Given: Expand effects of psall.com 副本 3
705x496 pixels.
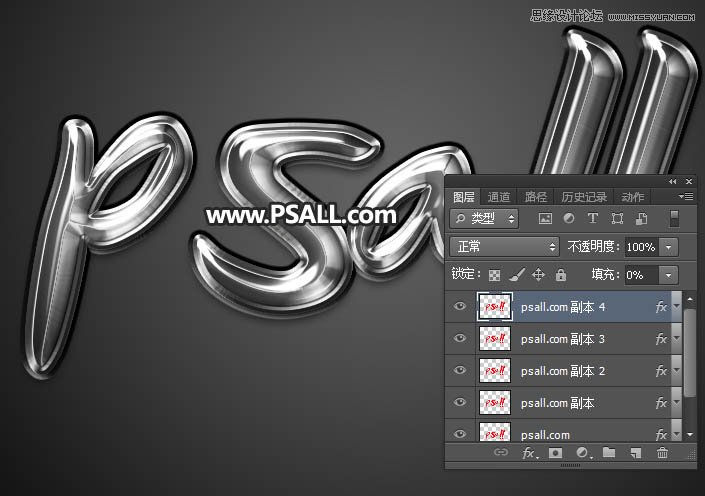Looking at the screenshot, I should point(676,339).
